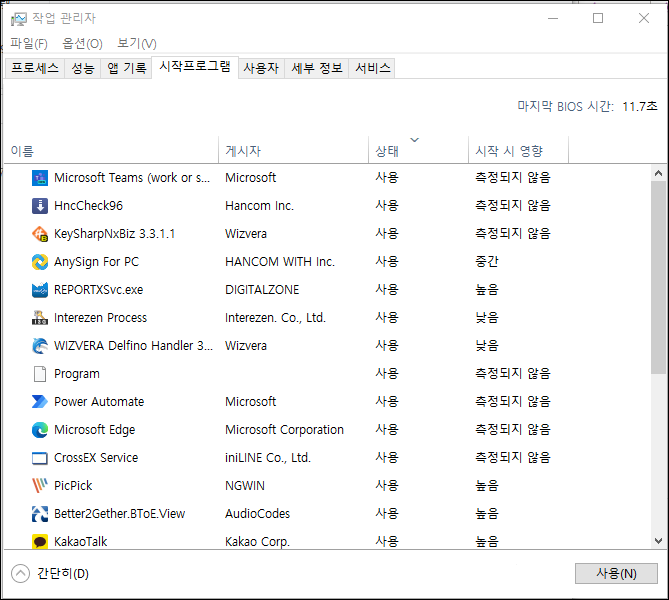669x600 pixels.
Task: Select the Better2Gether.BToE.View entry name
Action: [x=119, y=514]
